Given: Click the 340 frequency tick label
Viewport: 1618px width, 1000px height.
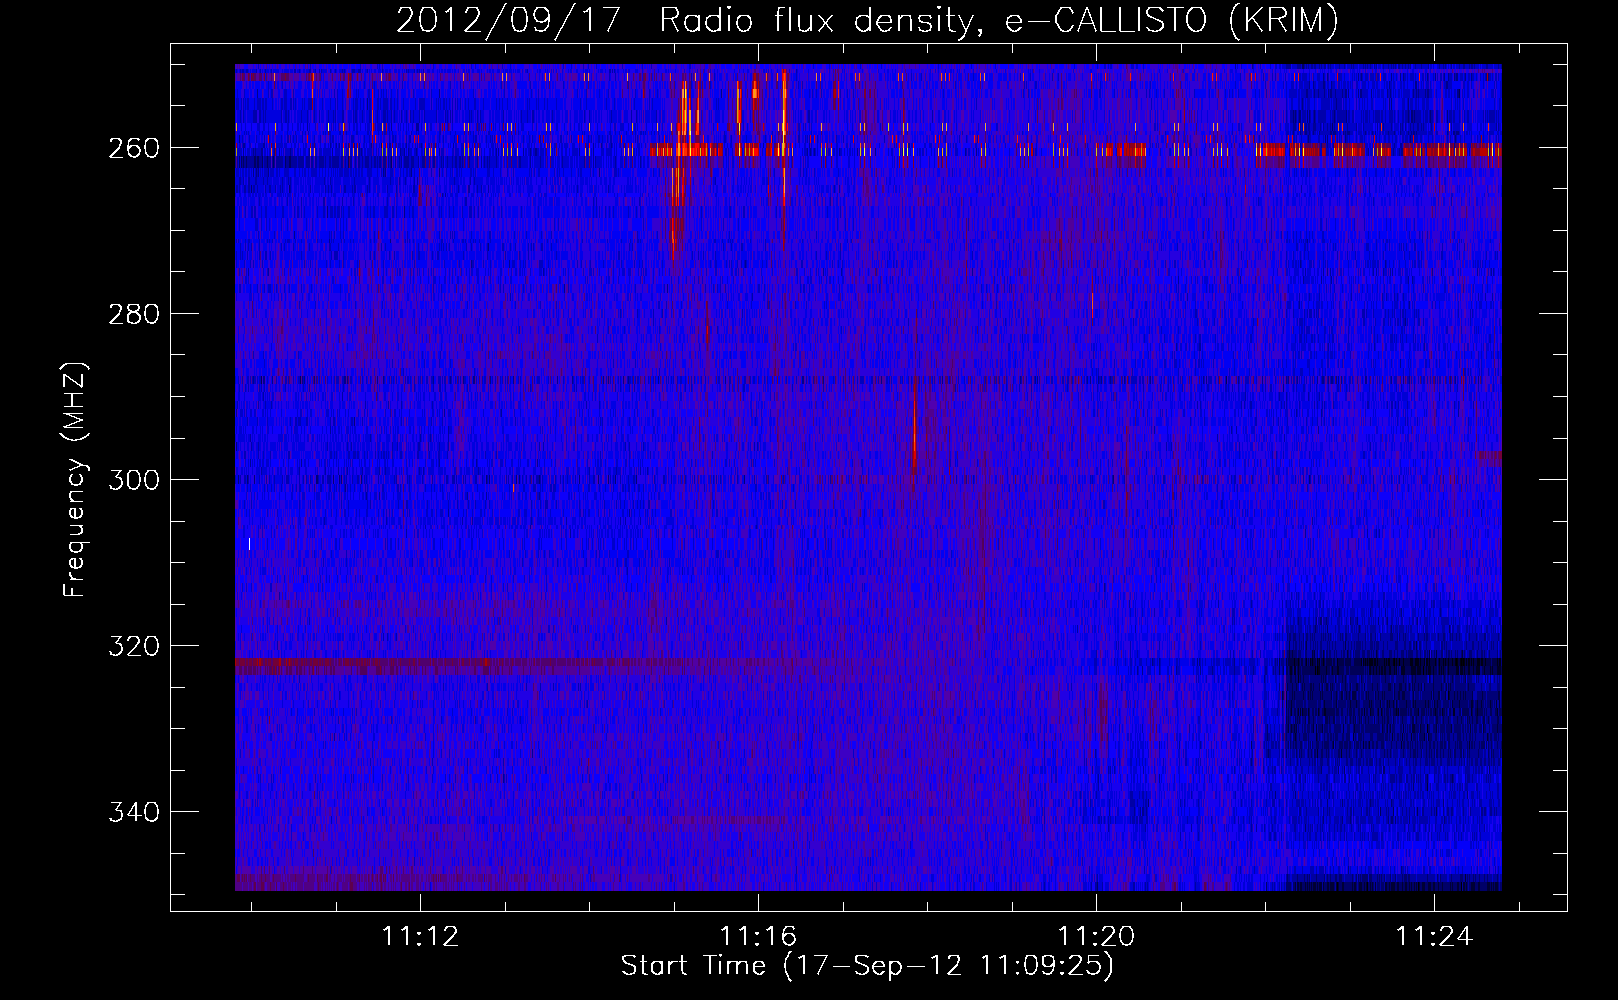Looking at the screenshot, I should (x=133, y=812).
